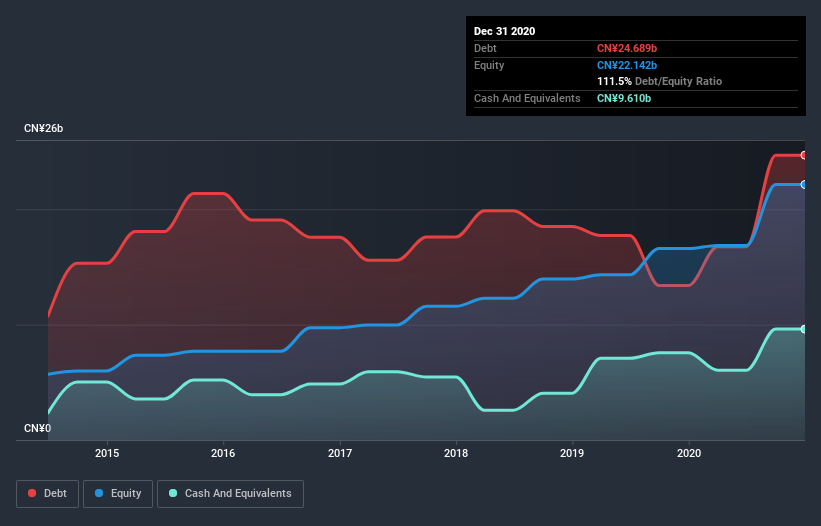Click the CN¥26b axis label
Viewport: 821px width, 526px height.
[x=43, y=128]
